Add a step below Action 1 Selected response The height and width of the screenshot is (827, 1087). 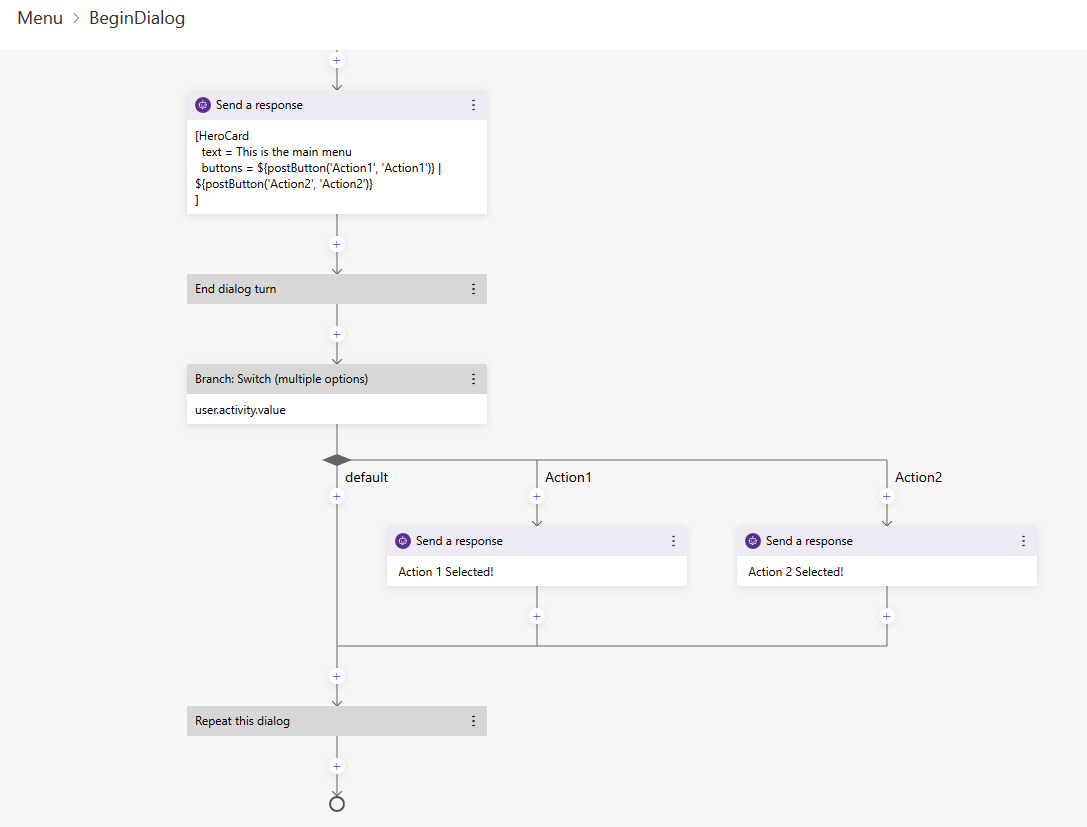[537, 616]
